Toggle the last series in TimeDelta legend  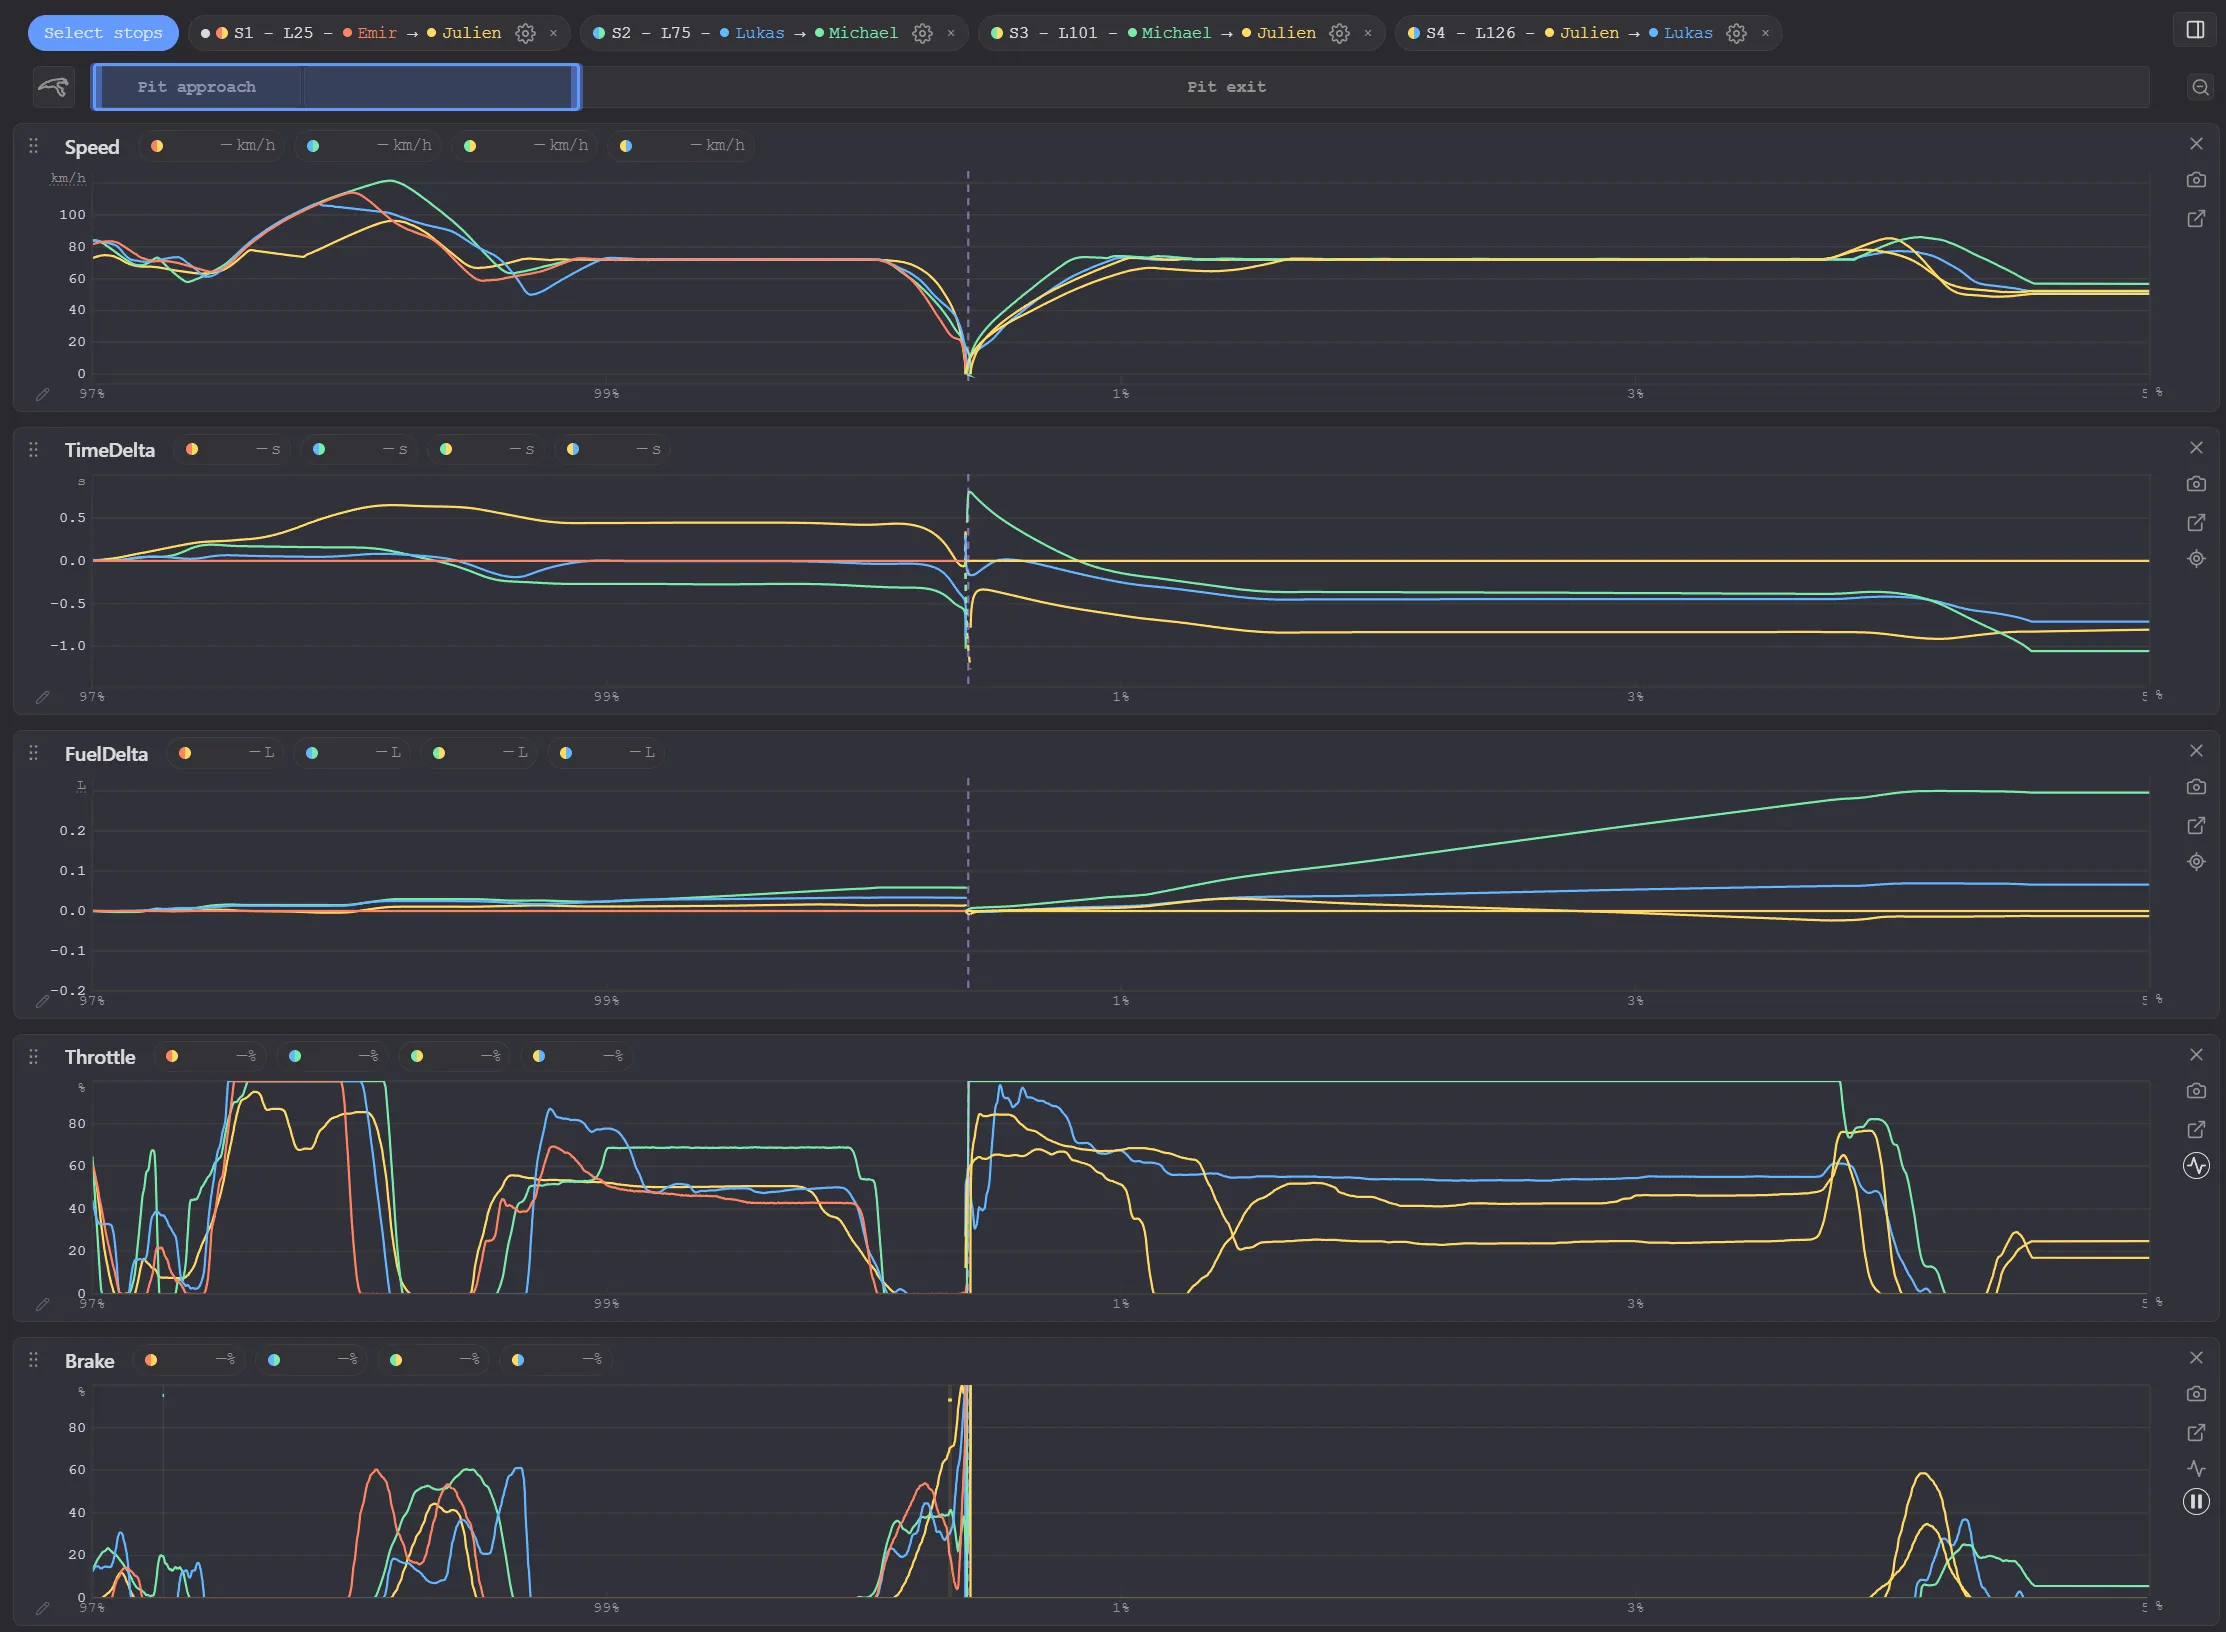pos(613,450)
